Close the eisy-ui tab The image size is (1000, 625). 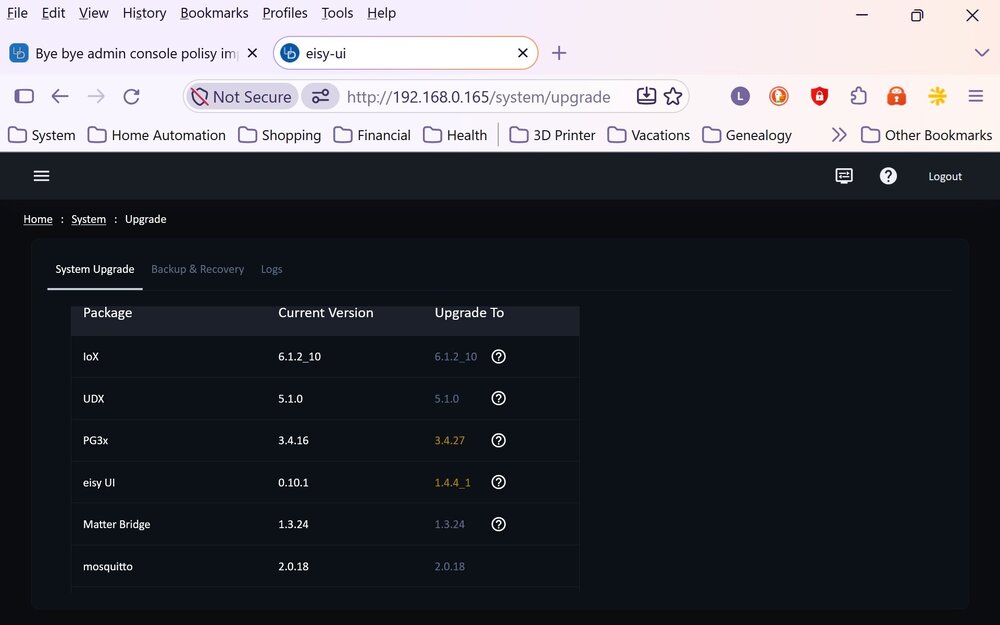[x=523, y=53]
